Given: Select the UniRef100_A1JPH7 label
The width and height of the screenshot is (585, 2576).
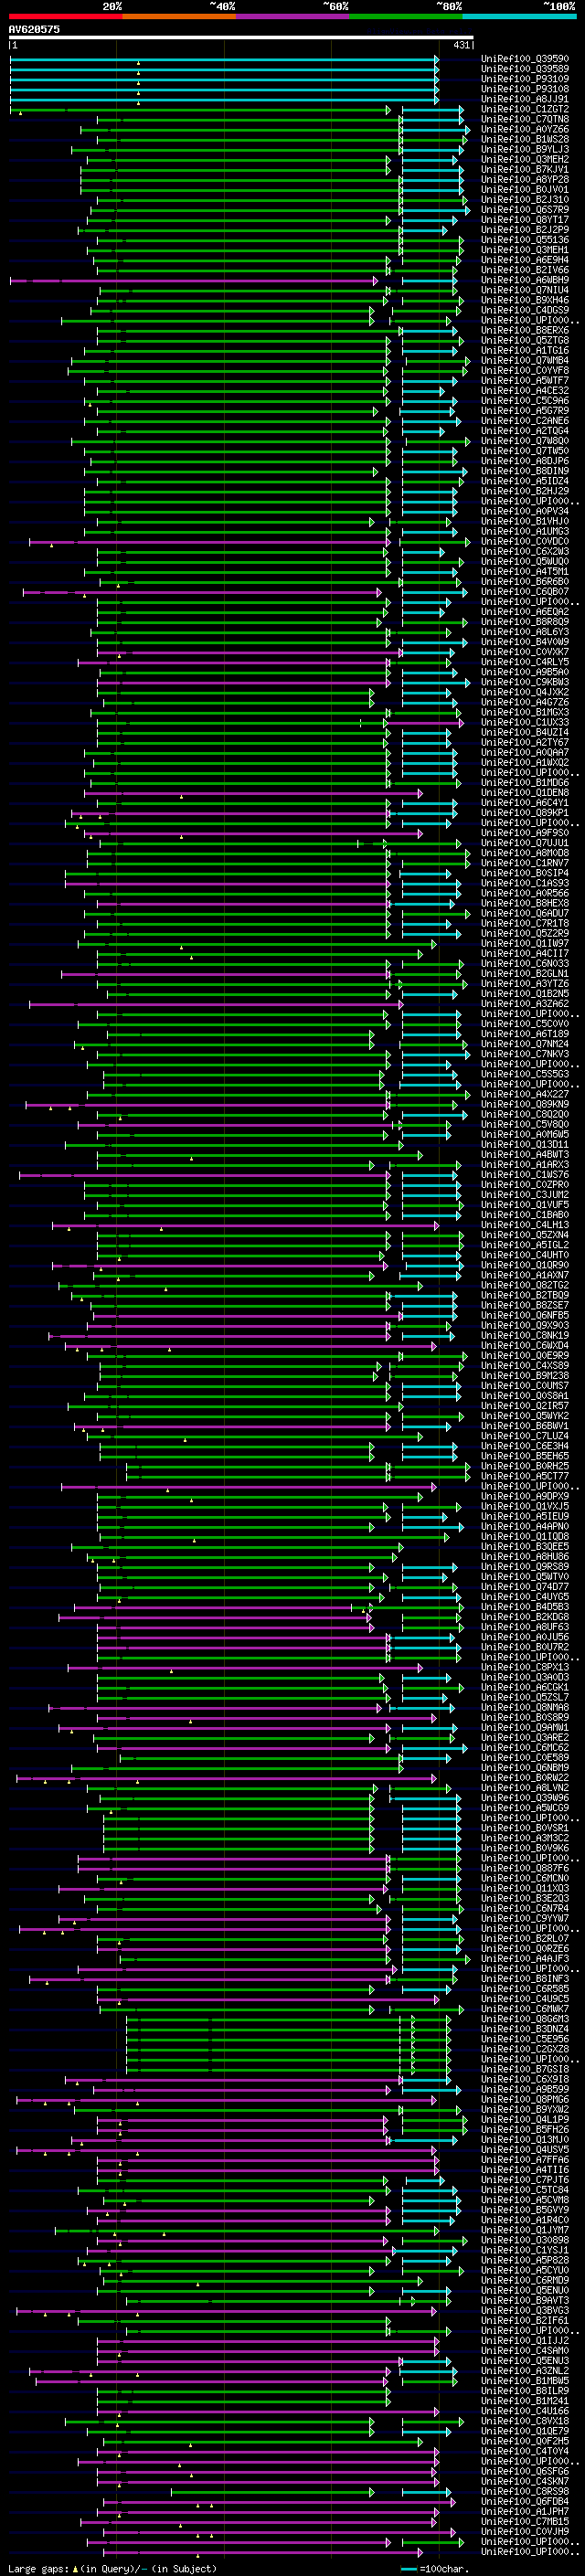Looking at the screenshot, I should [525, 2510].
